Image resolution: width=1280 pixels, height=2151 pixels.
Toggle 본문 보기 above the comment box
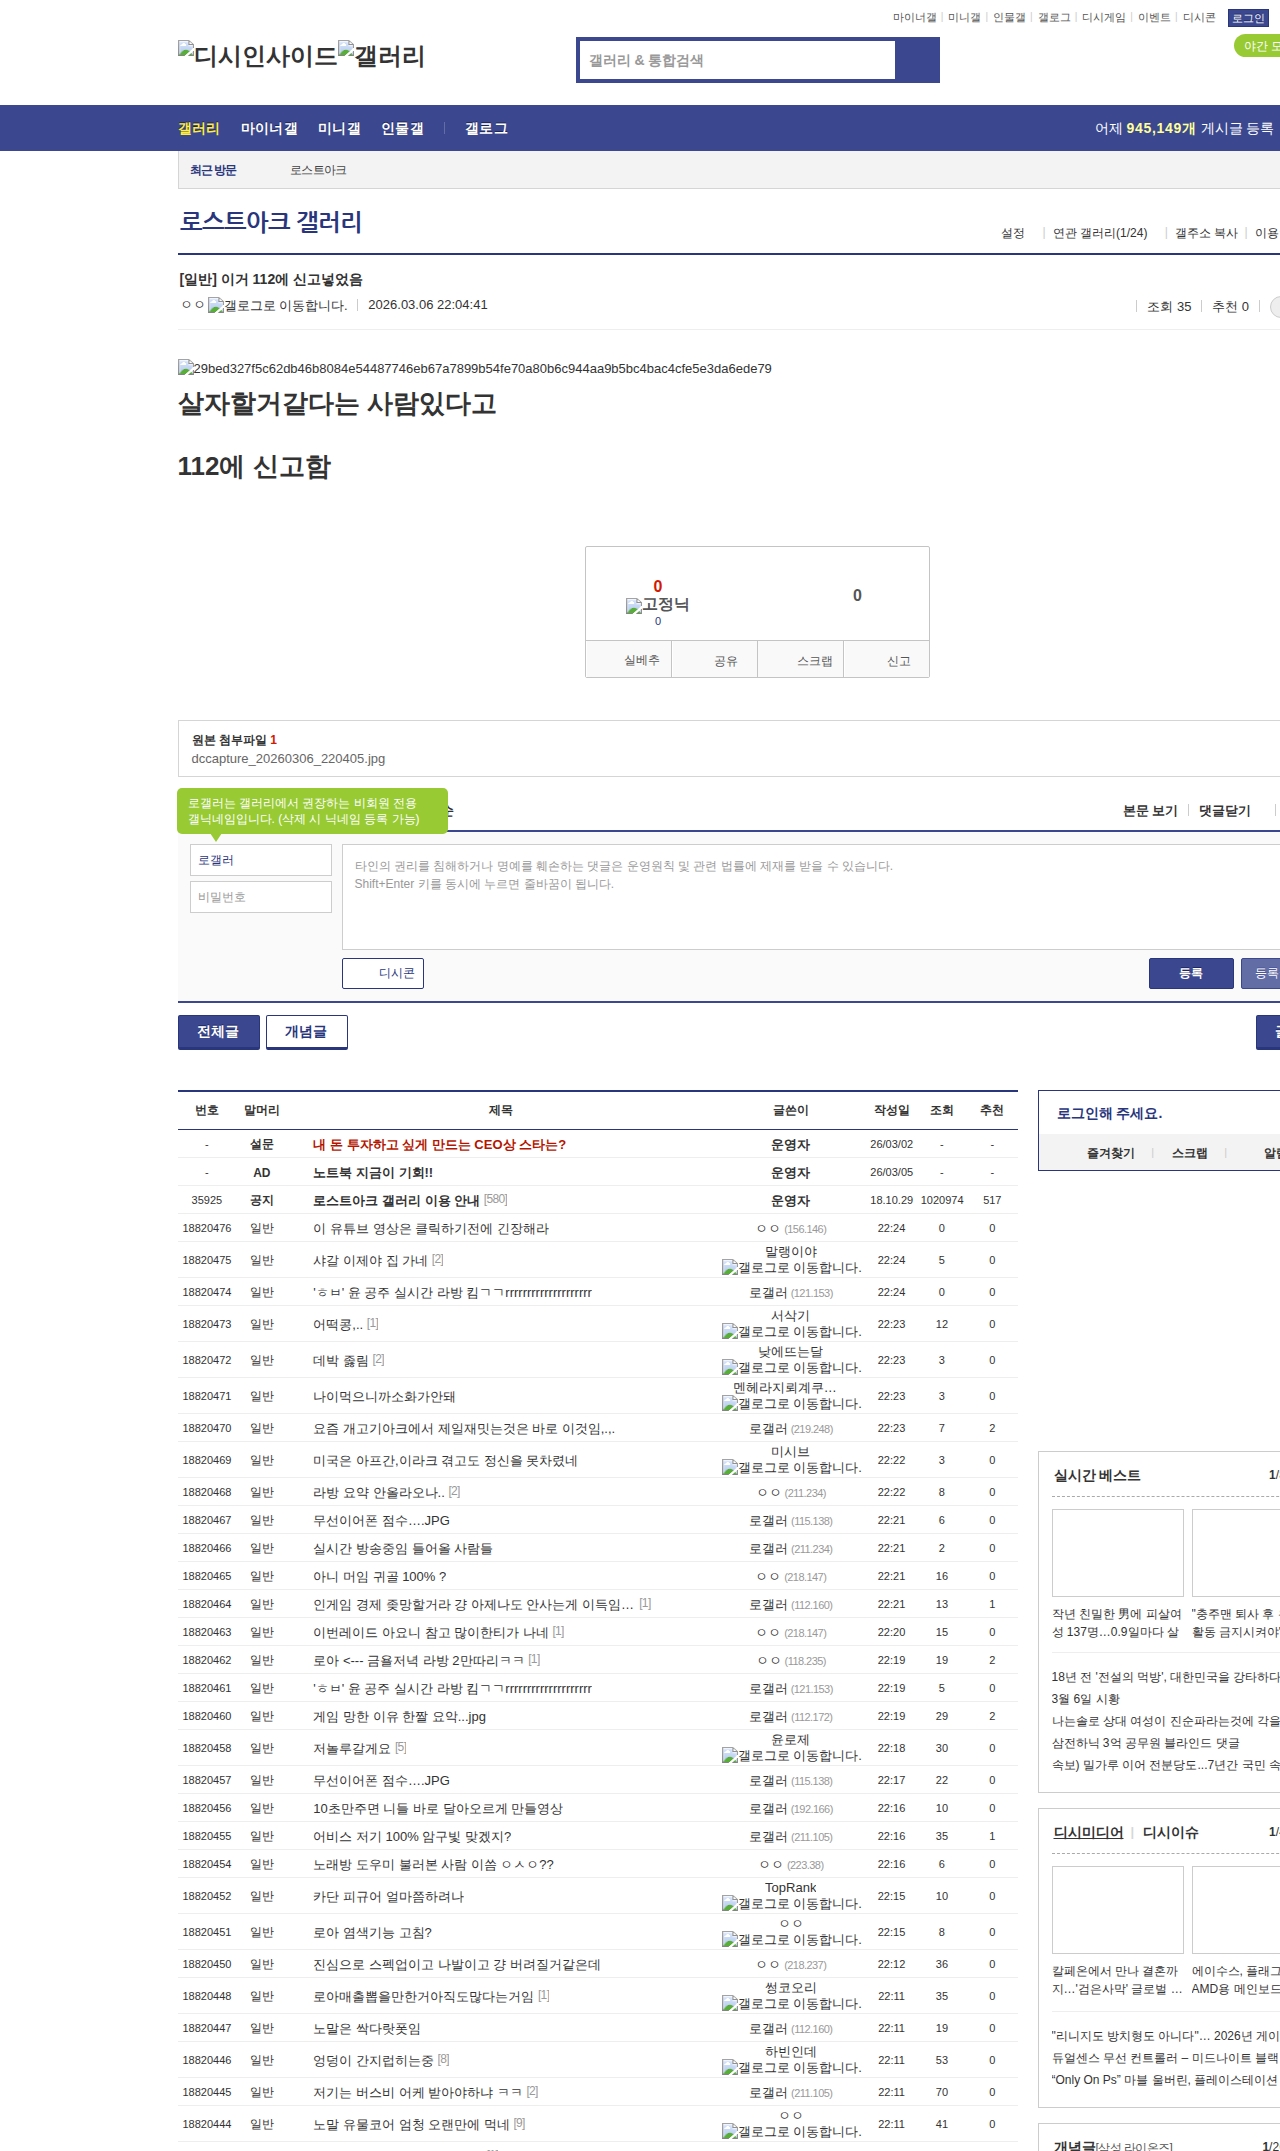click(1150, 811)
